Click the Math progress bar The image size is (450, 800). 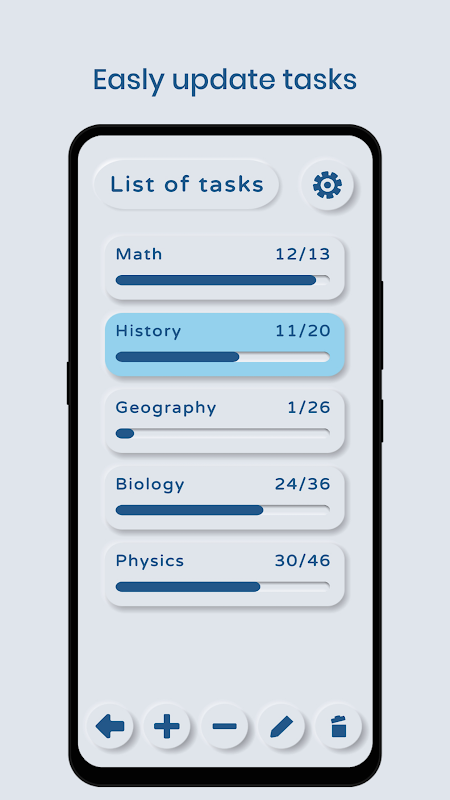[222, 280]
